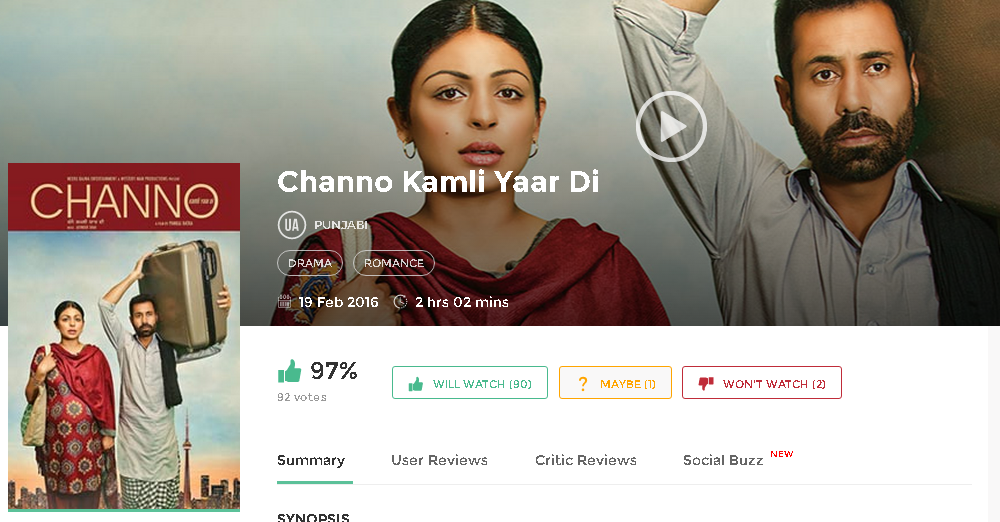The height and width of the screenshot is (522, 1000).
Task: Click thumbs-down icon in Won't Watch button
Action: coord(705,384)
